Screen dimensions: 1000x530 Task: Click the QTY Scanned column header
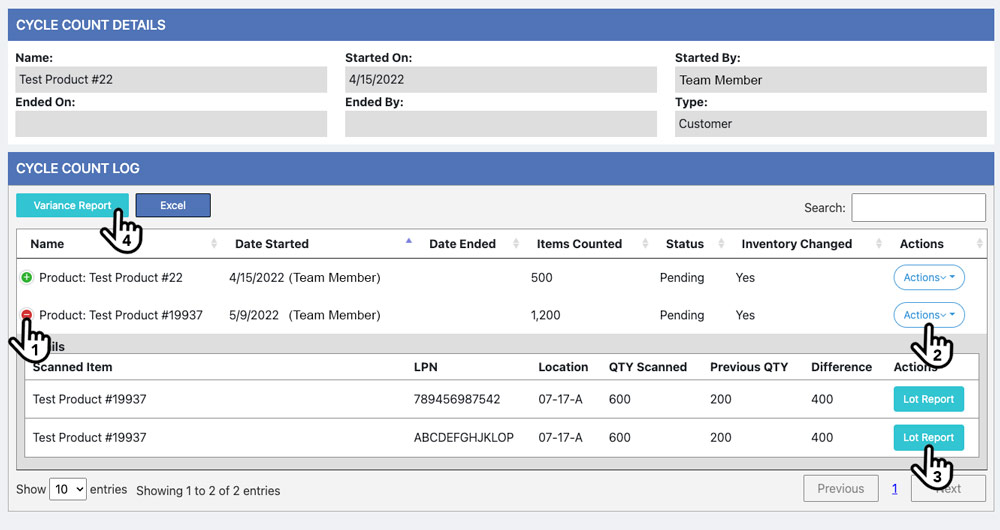pos(647,367)
